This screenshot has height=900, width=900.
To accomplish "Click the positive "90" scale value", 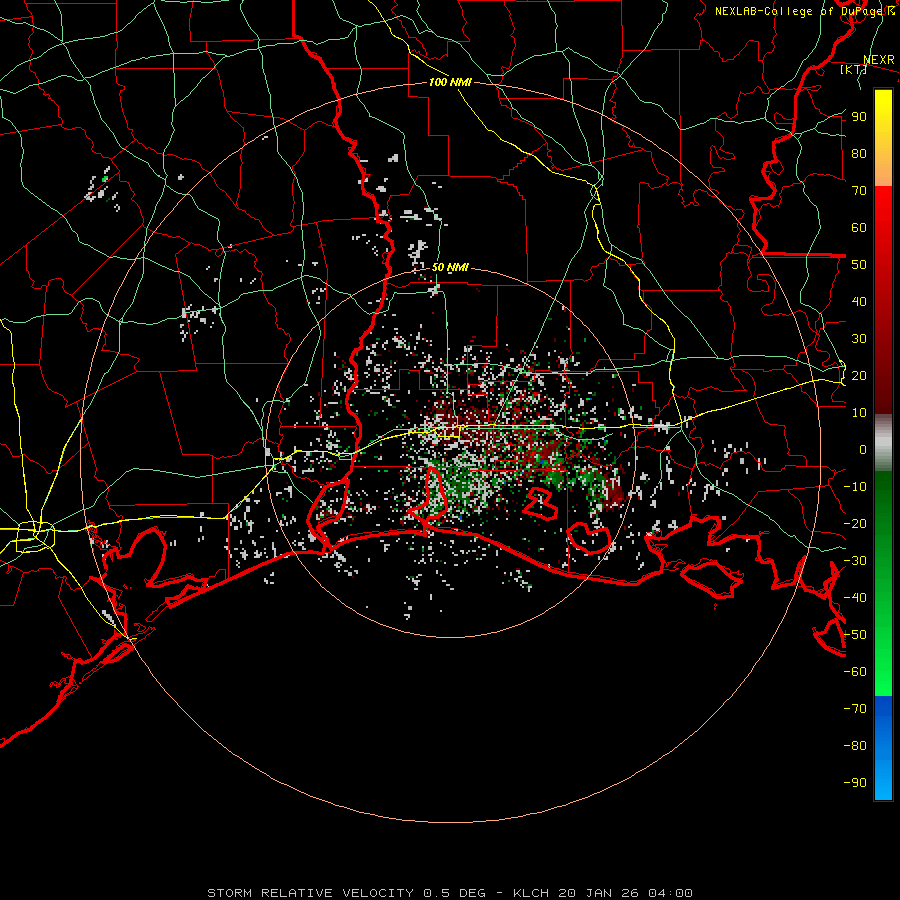I will point(859,117).
